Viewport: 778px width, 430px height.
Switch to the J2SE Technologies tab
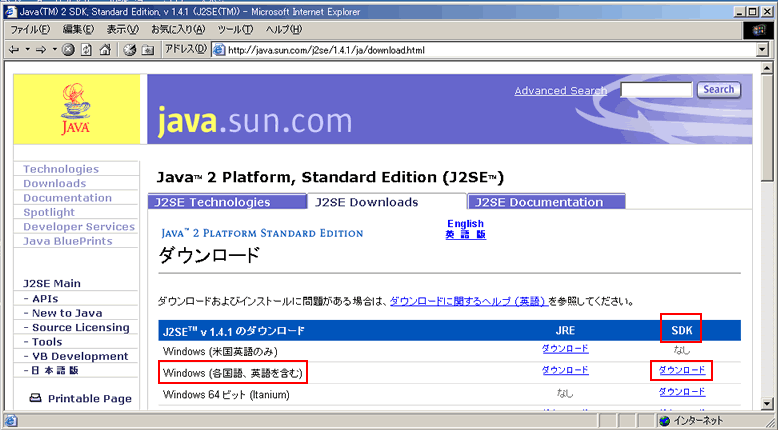227,202
